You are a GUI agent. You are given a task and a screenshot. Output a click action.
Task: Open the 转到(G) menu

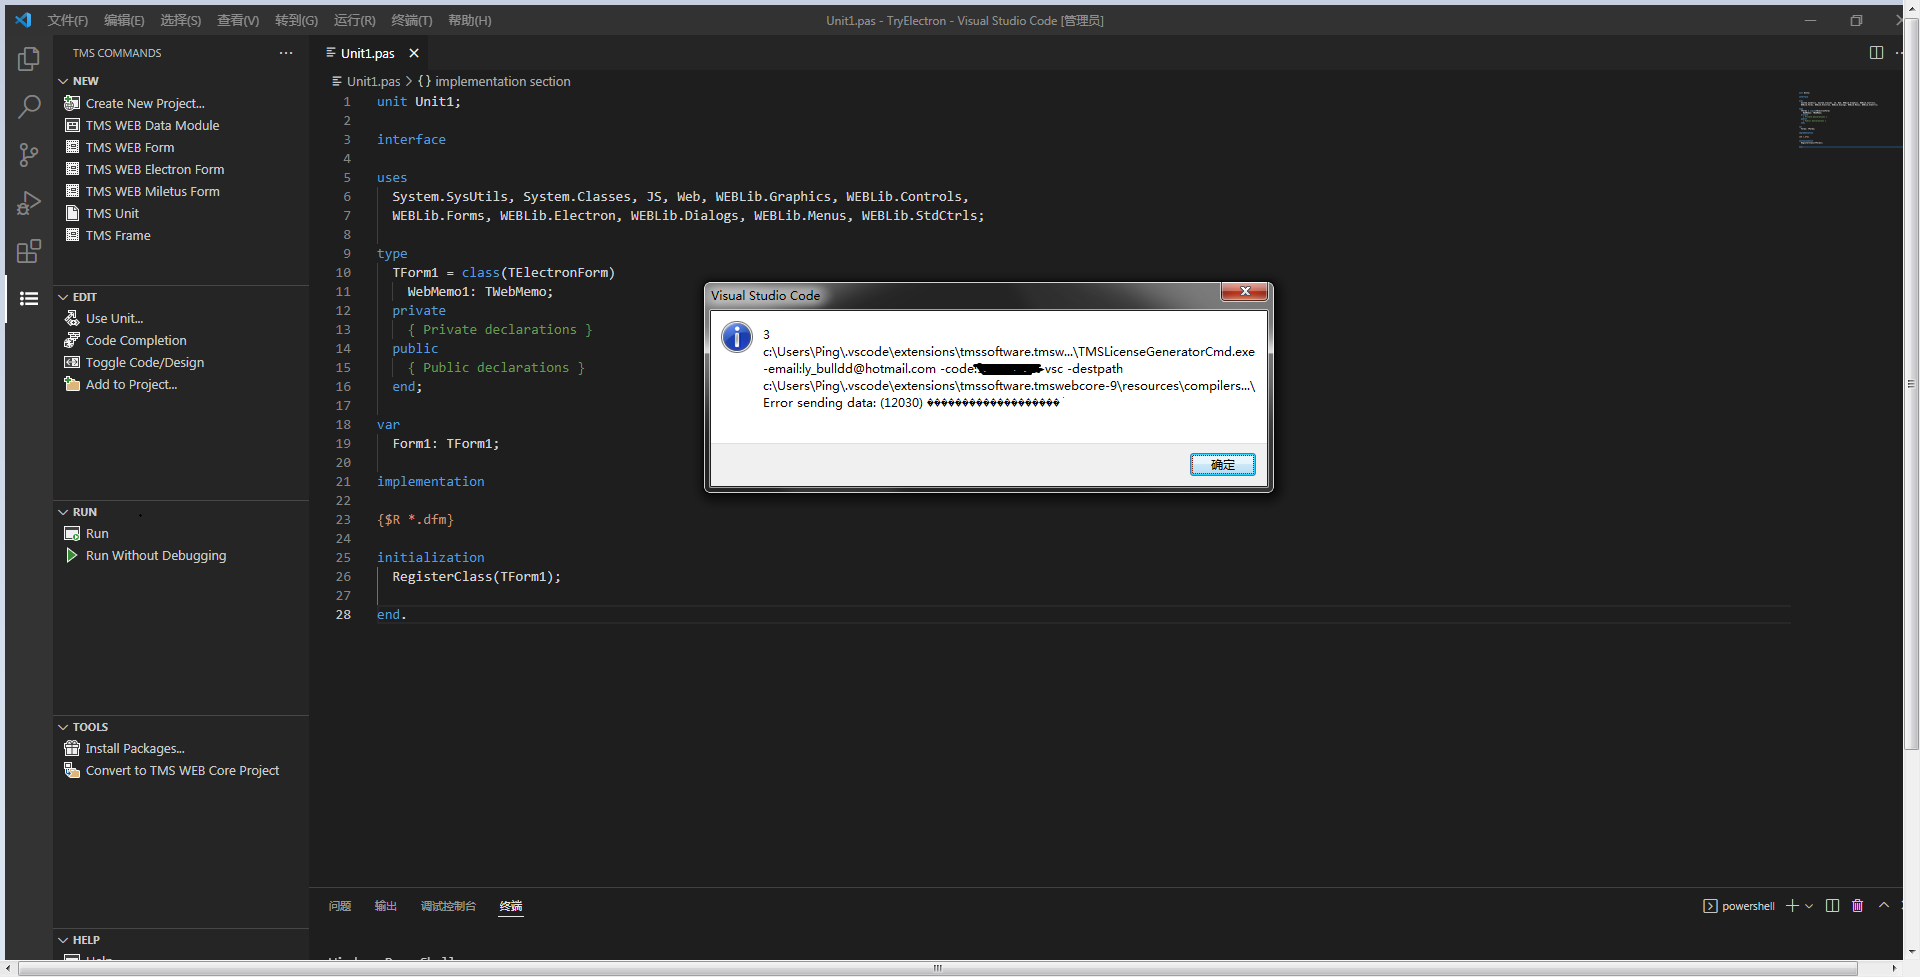click(x=296, y=20)
